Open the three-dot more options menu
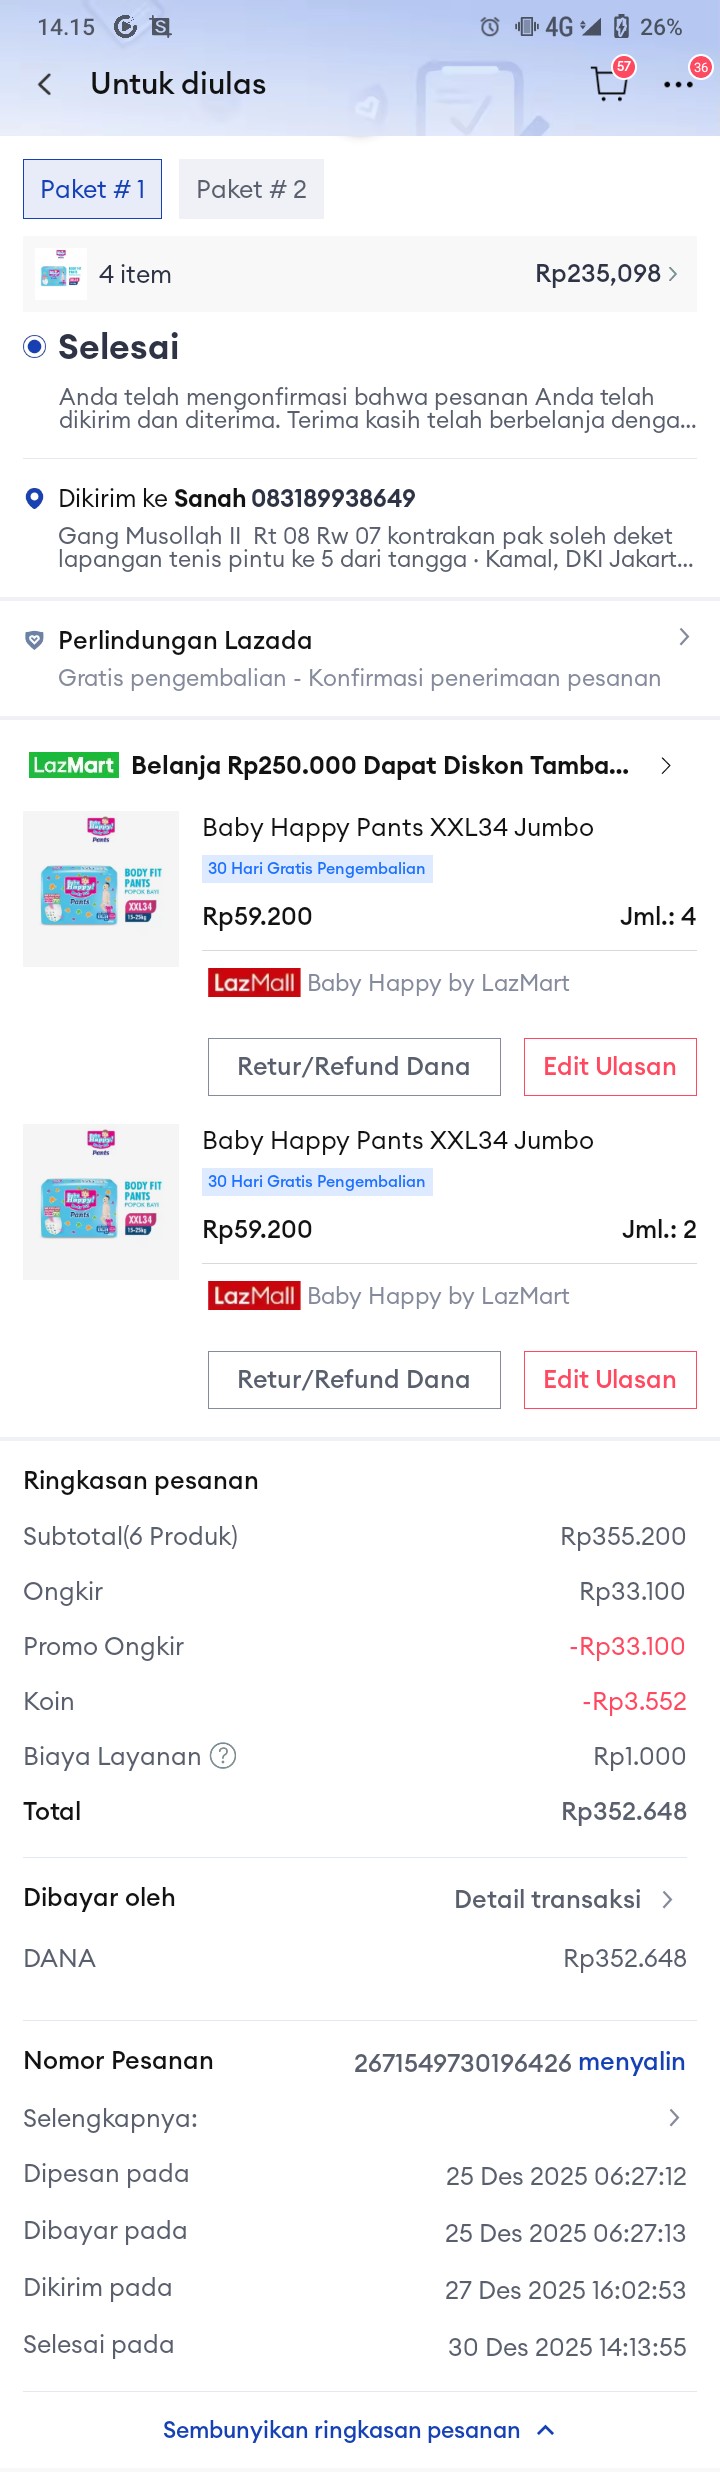This screenshot has width=720, height=2478. [678, 84]
